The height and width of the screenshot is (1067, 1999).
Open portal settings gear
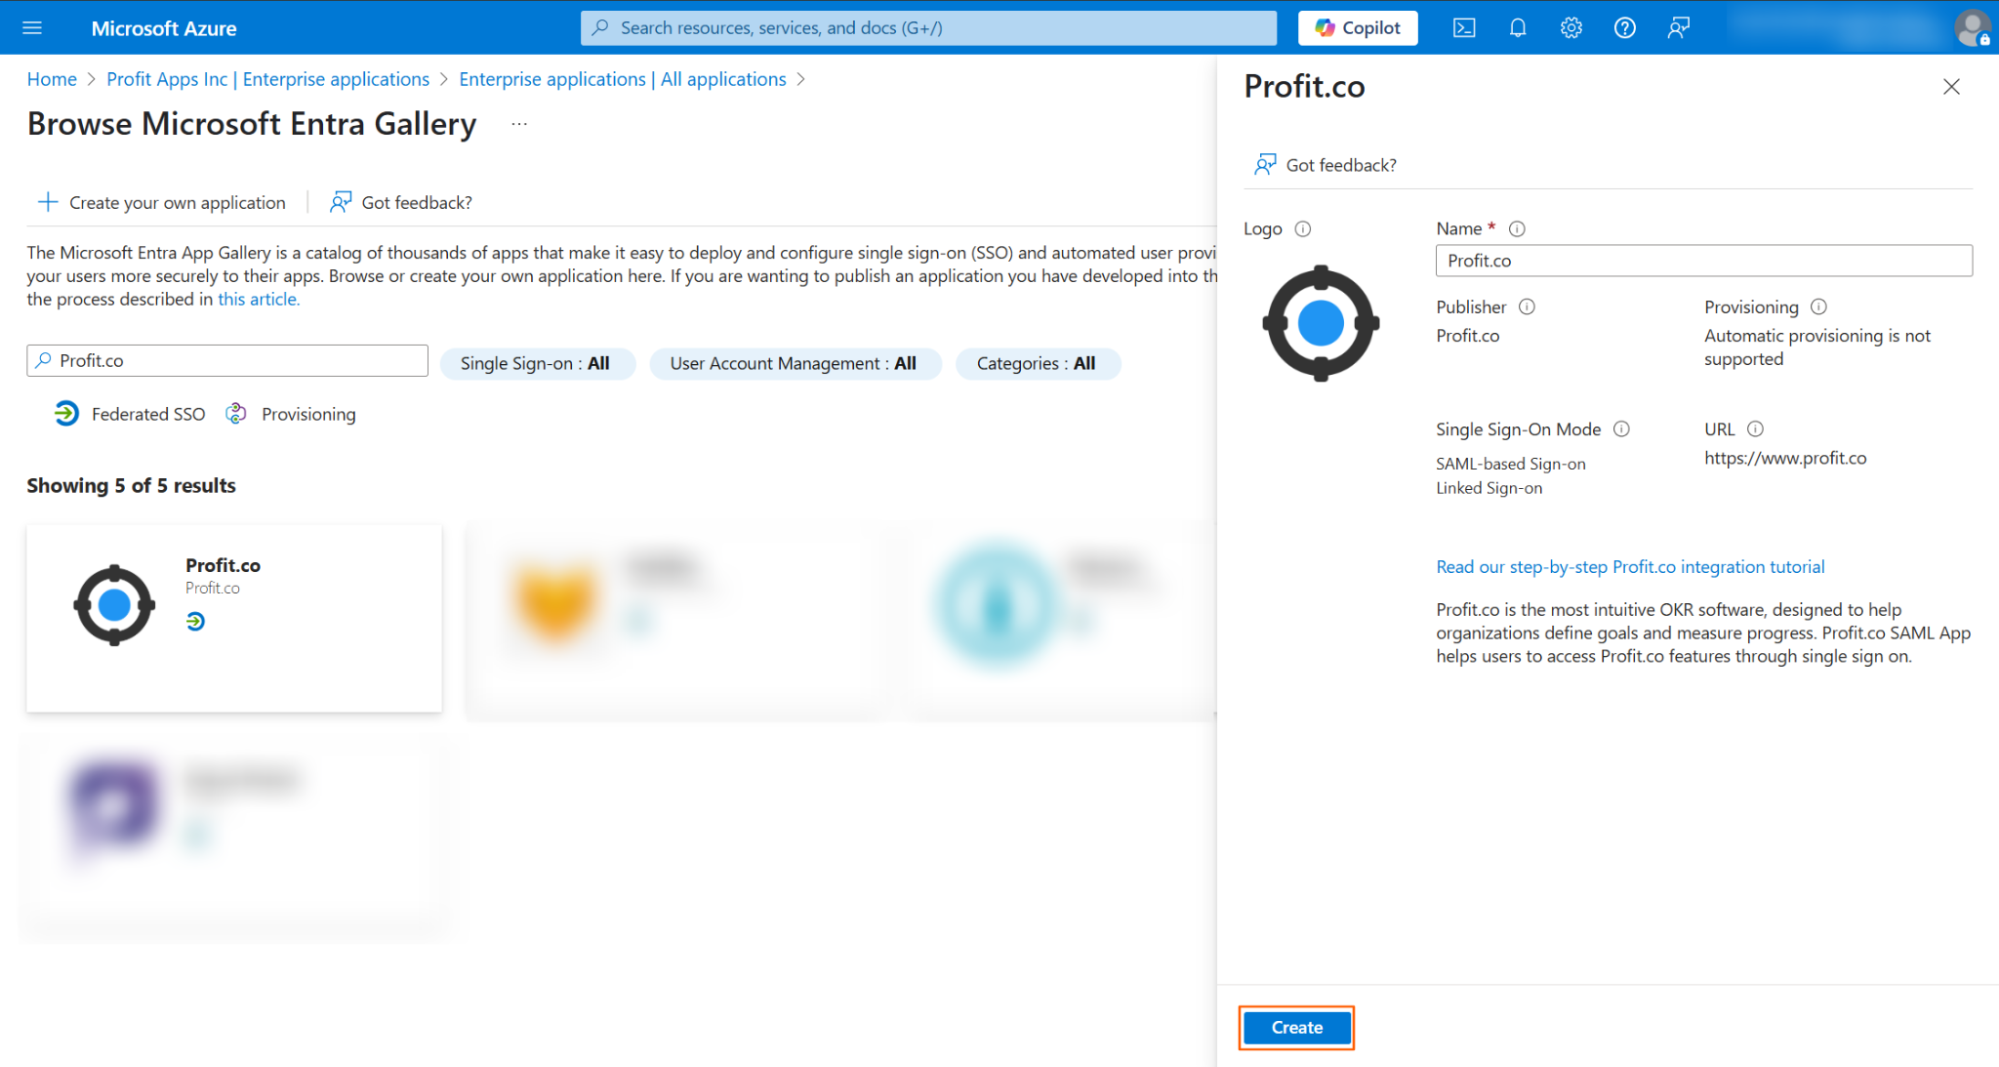pyautogui.click(x=1571, y=28)
